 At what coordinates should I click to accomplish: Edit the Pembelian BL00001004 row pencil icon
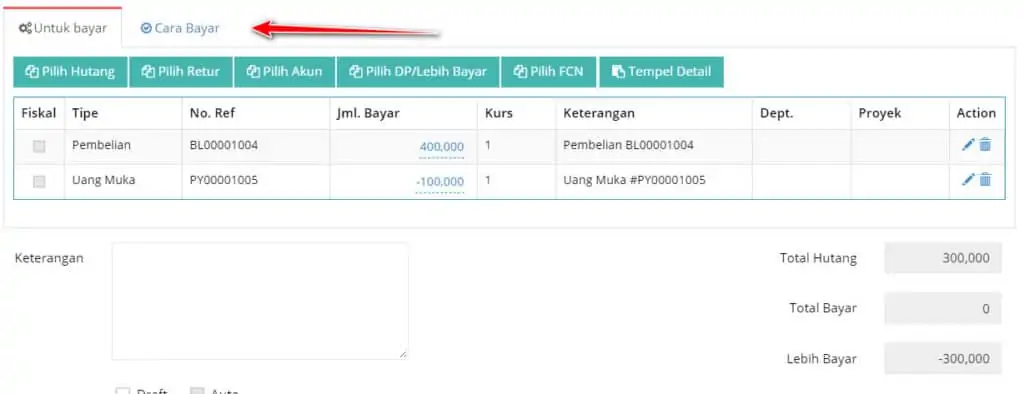[x=968, y=145]
